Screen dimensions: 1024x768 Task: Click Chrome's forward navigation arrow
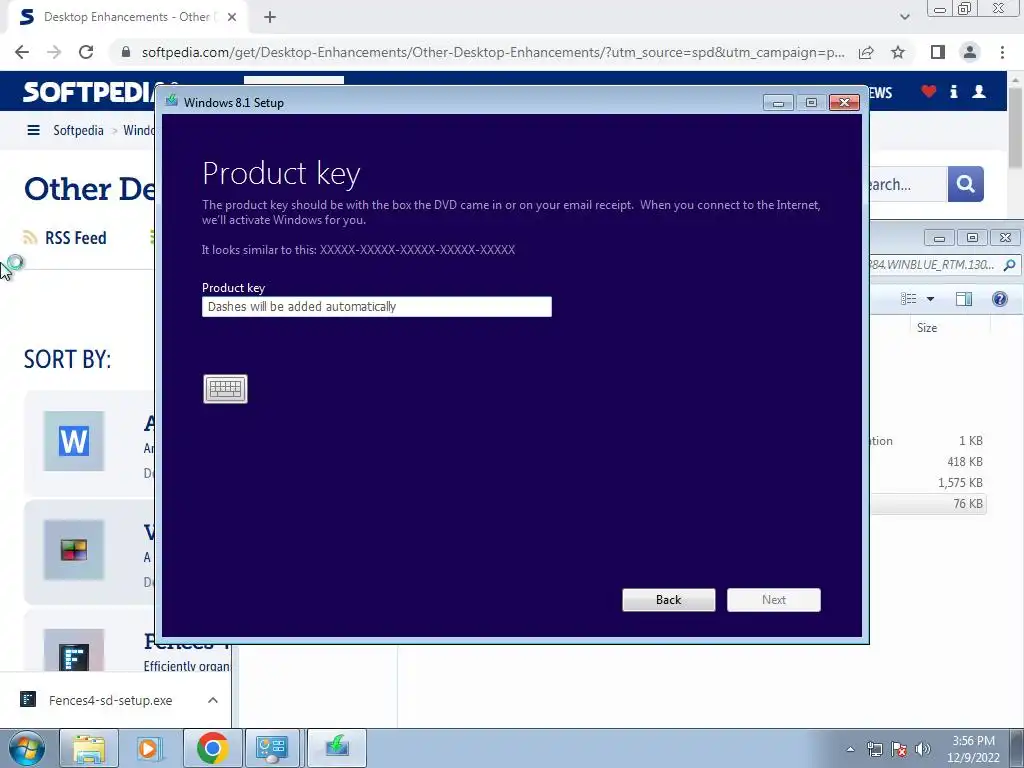point(54,52)
